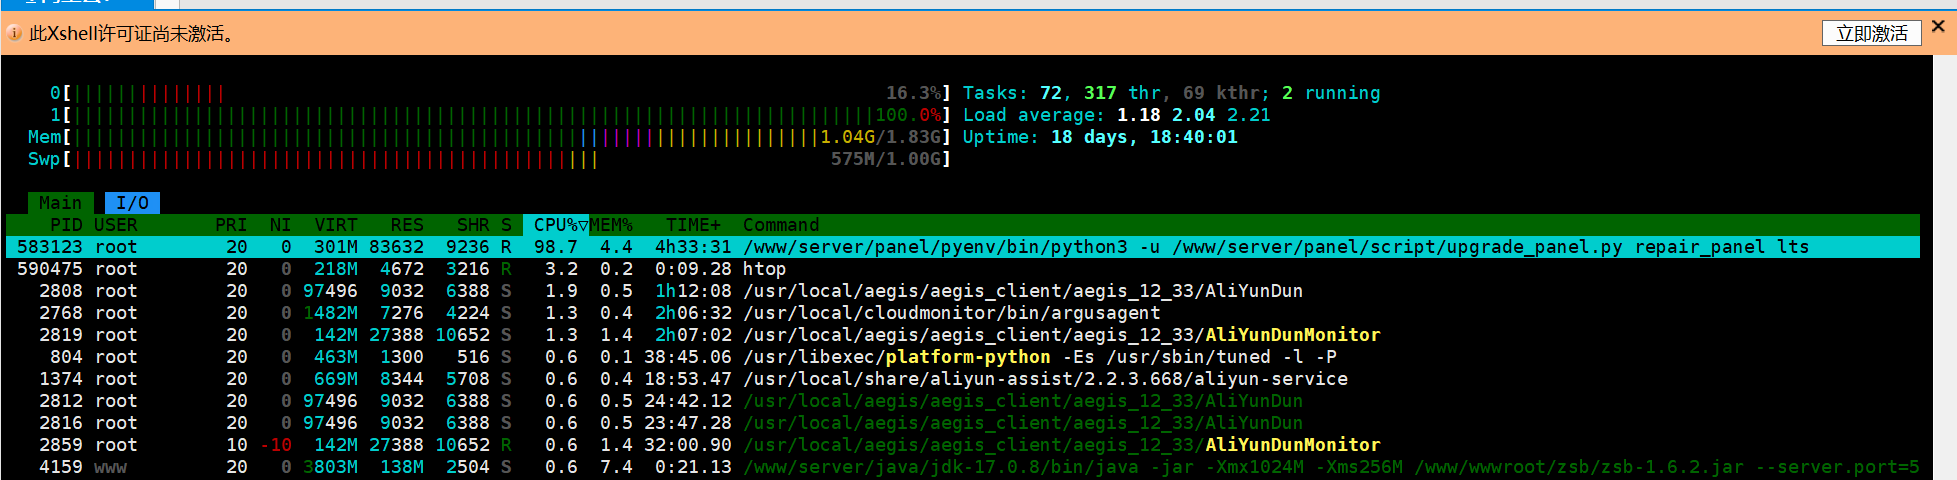This screenshot has width=1957, height=480.
Task: Select process thread row with PID 2812
Action: pyautogui.click(x=962, y=401)
